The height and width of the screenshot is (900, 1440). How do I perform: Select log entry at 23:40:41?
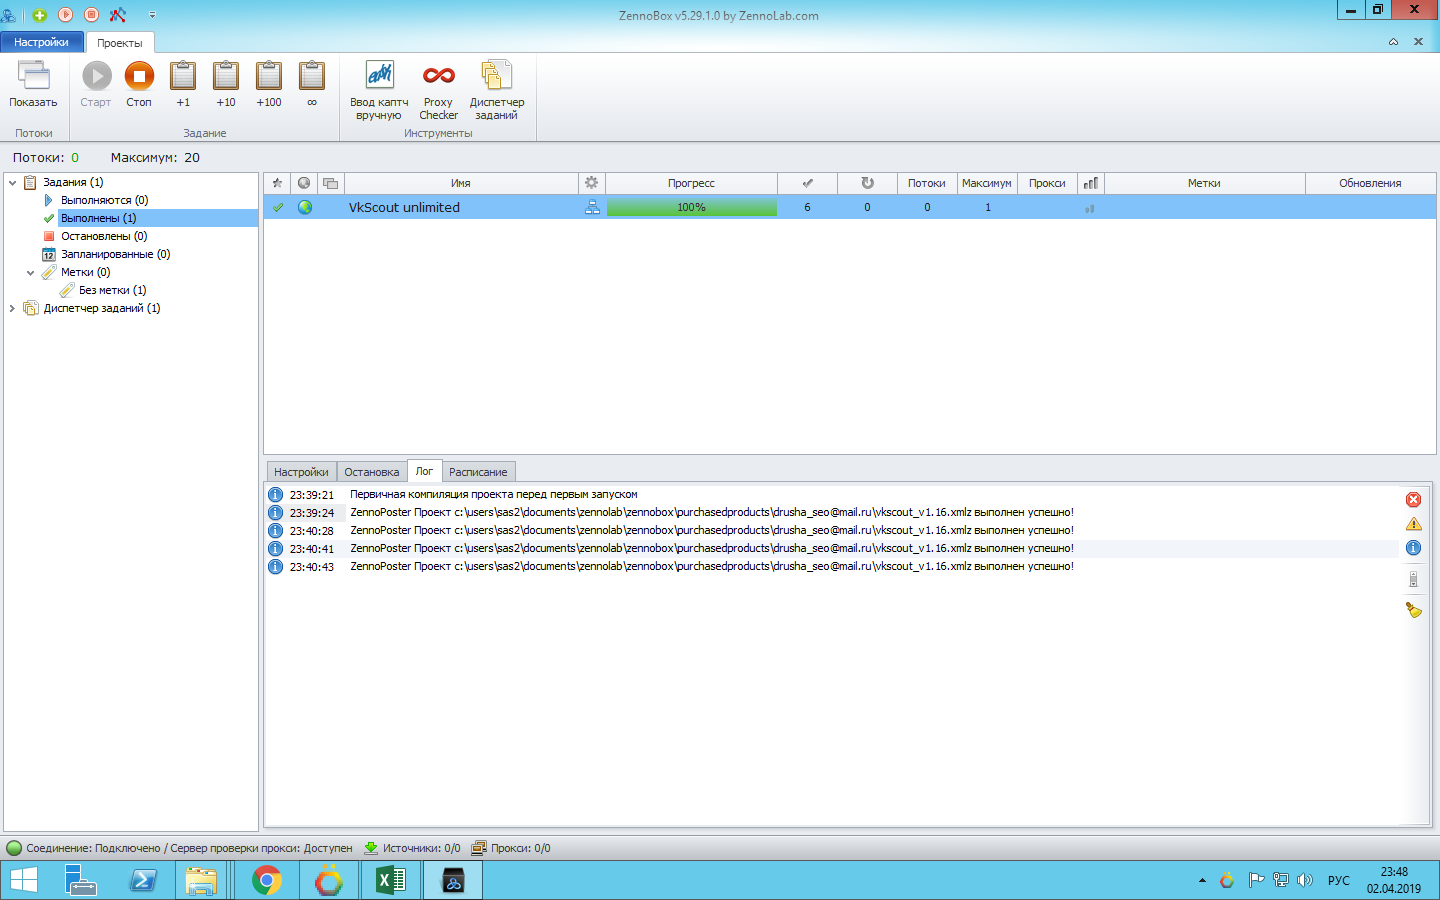click(832, 548)
